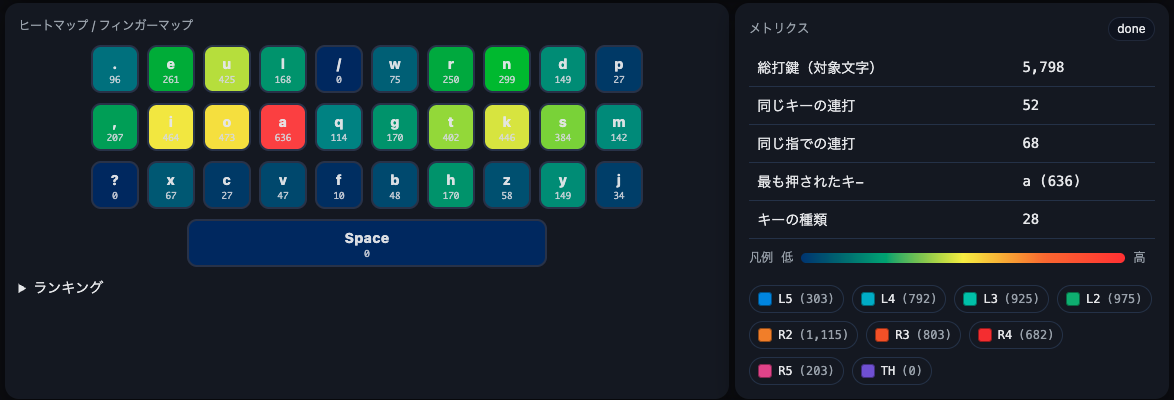Expand the ランキング disclosure section
Screen dimensions: 1174x400
click(x=61, y=287)
